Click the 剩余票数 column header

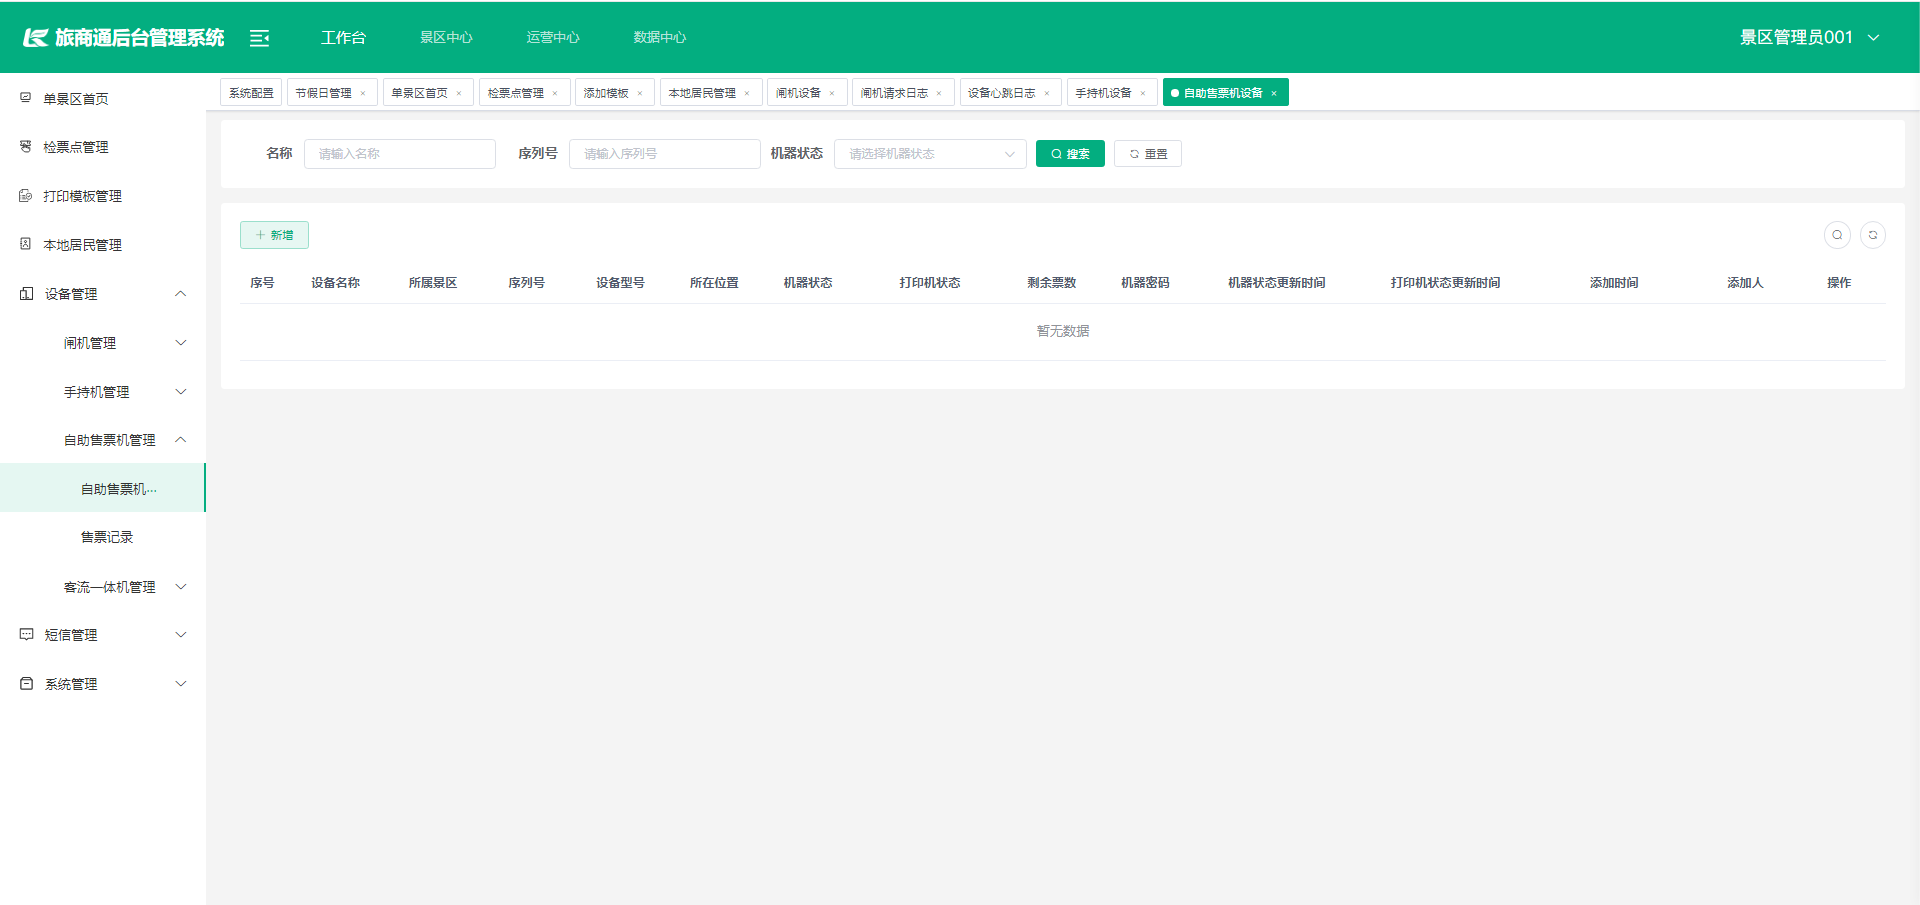coord(1052,283)
